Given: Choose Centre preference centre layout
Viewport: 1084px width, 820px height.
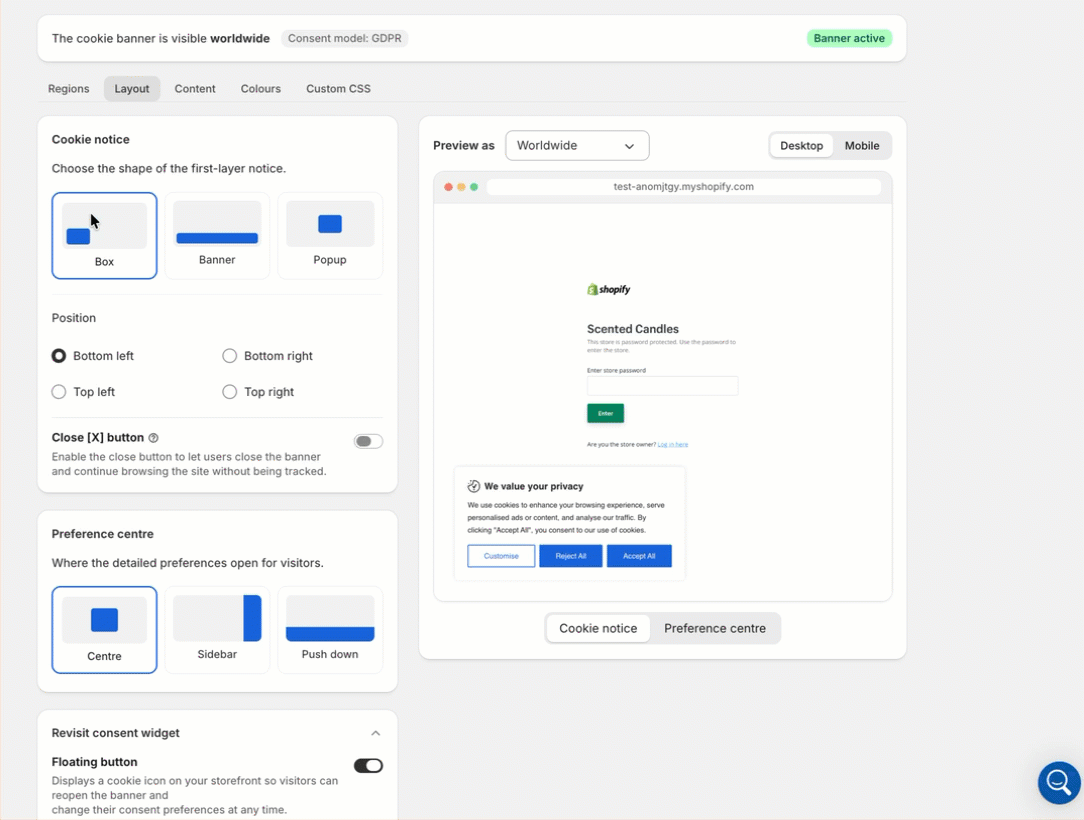Looking at the screenshot, I should (104, 630).
